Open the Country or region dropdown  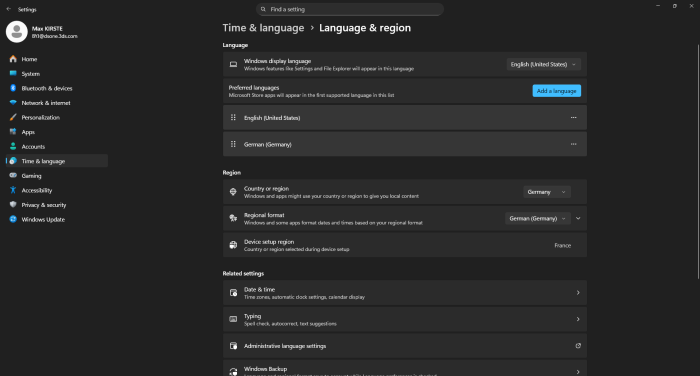[x=547, y=192]
